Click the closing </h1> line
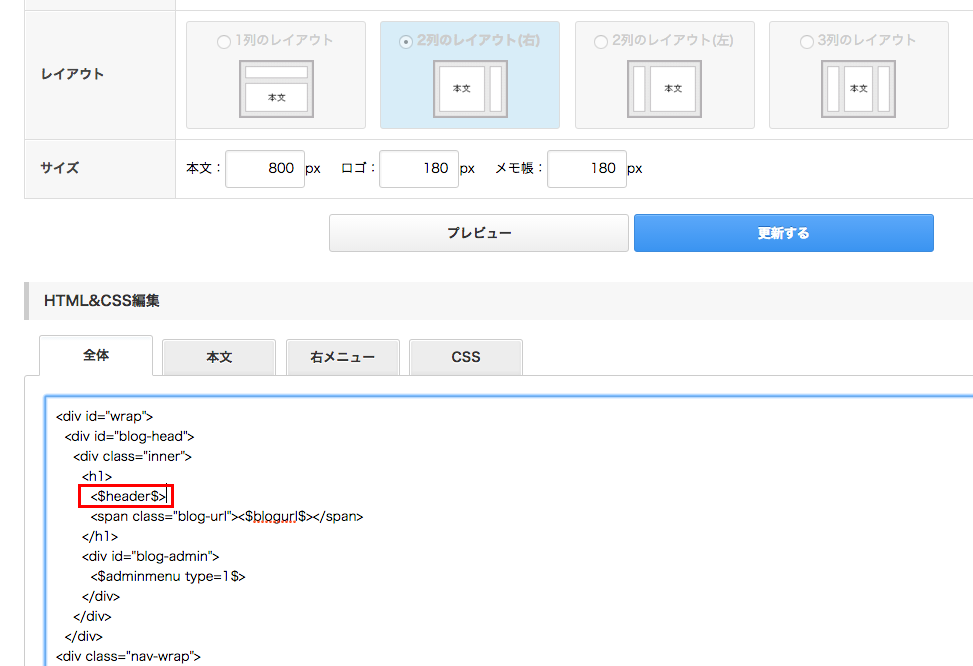Screen dimensions: 973x666 click(x=100, y=536)
